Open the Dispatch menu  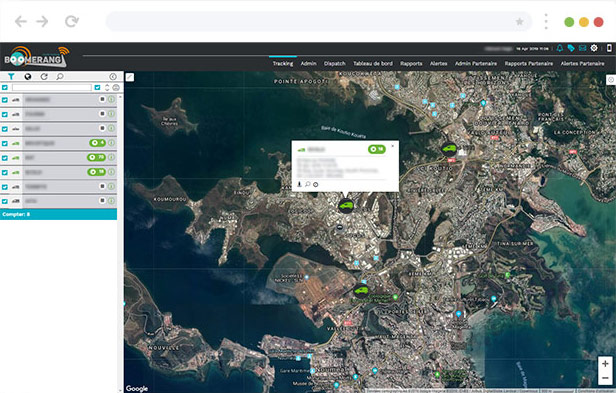(335, 63)
